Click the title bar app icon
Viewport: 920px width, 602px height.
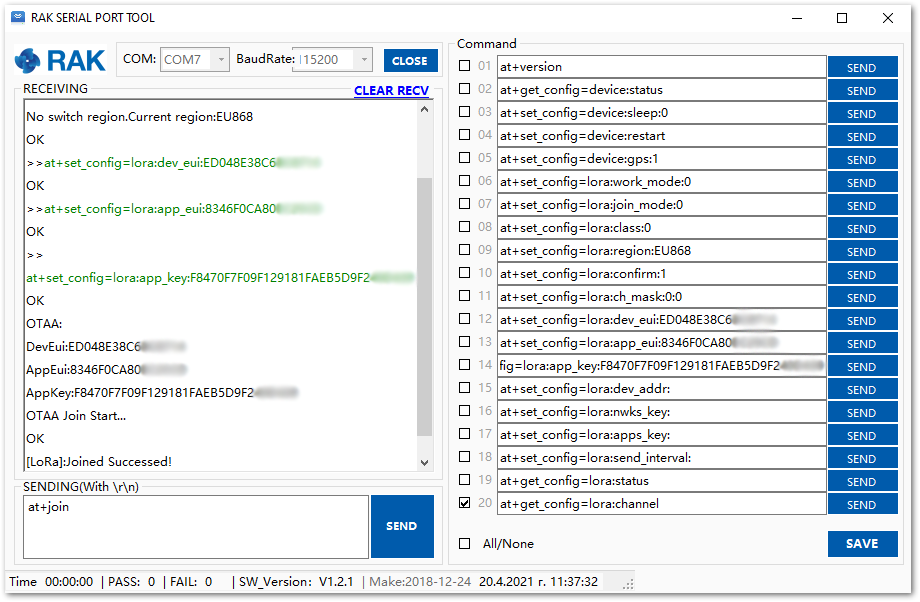pyautogui.click(x=17, y=17)
